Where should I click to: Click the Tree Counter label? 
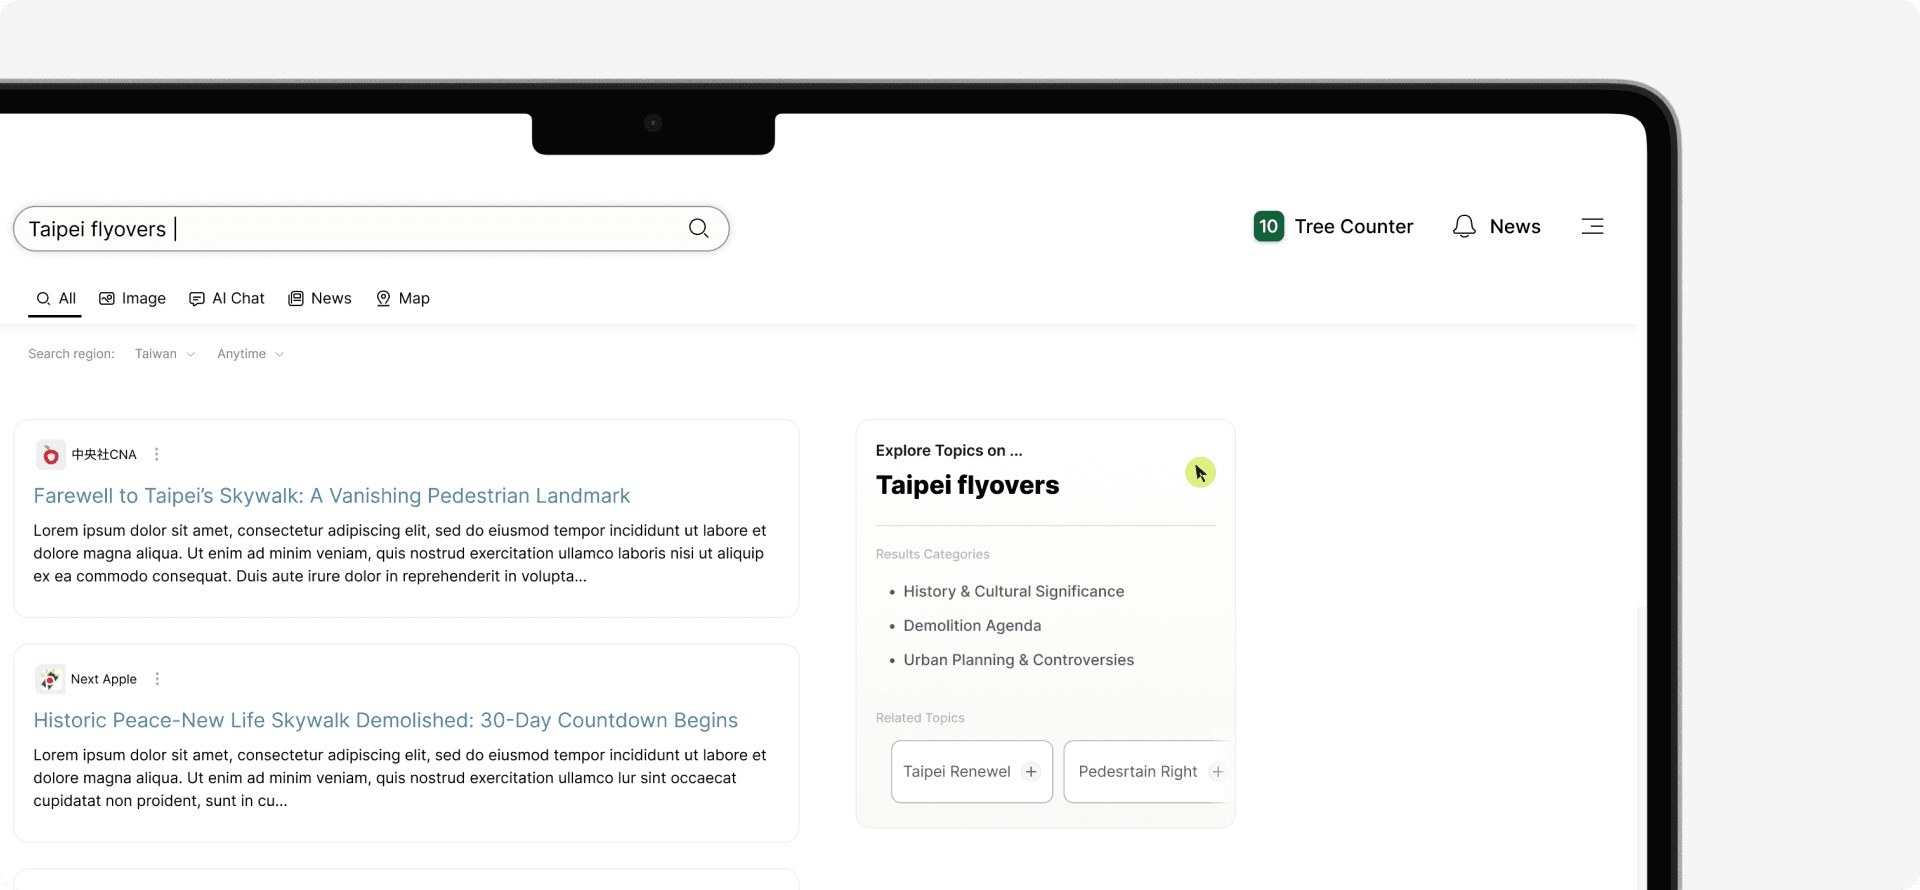[1354, 227]
